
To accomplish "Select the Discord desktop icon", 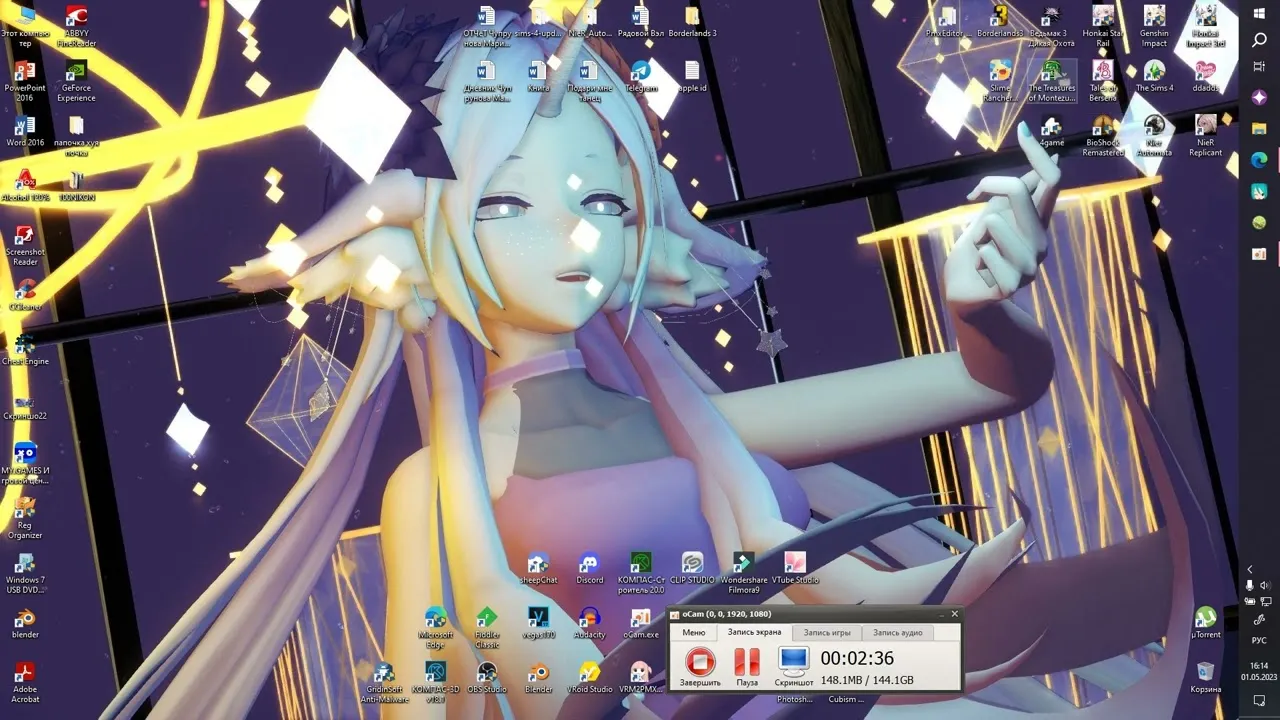I will click(x=590, y=569).
